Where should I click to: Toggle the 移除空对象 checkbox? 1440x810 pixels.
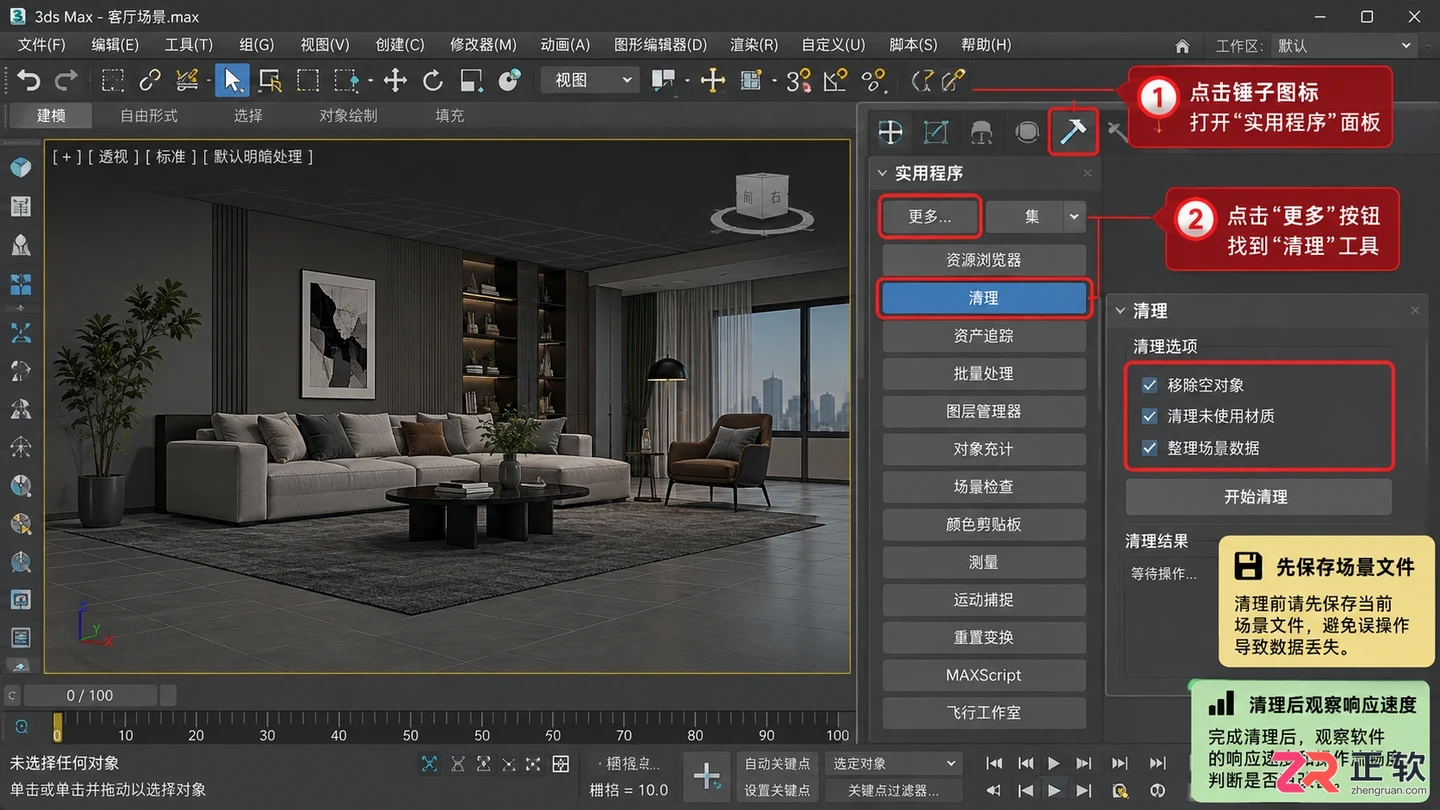(1150, 385)
